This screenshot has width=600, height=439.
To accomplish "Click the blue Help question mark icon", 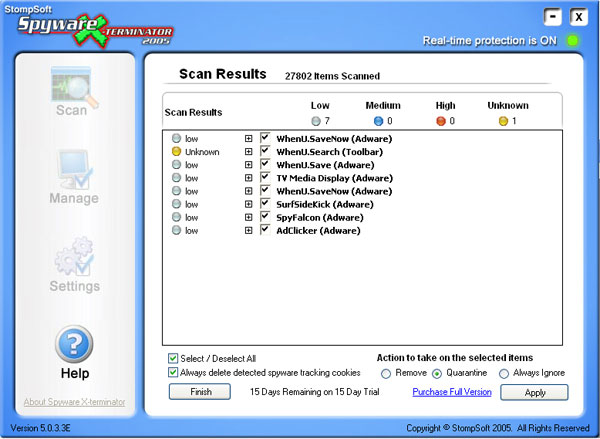I will coord(74,344).
